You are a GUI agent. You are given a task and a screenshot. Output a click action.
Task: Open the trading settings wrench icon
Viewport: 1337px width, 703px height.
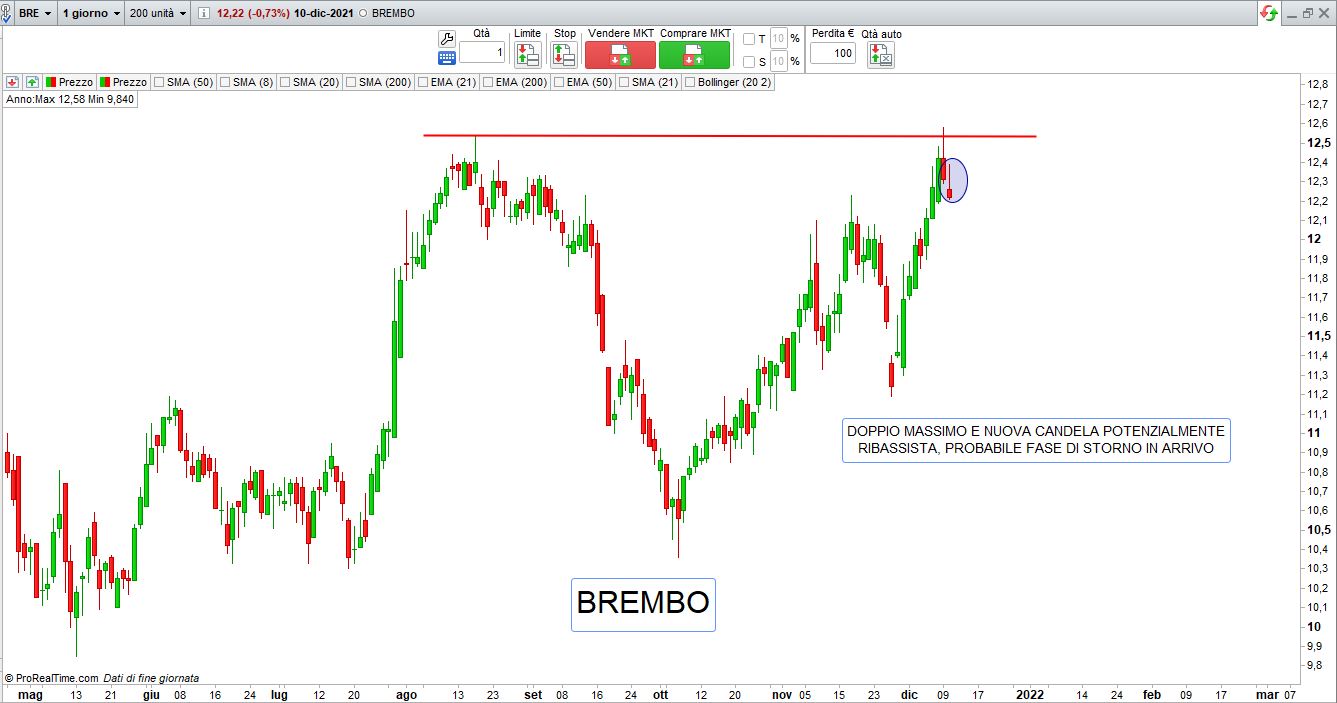[x=446, y=38]
